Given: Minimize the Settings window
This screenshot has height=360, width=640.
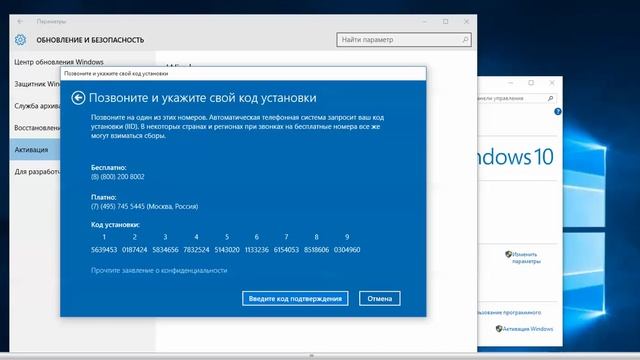Looking at the screenshot, I should pos(425,21).
